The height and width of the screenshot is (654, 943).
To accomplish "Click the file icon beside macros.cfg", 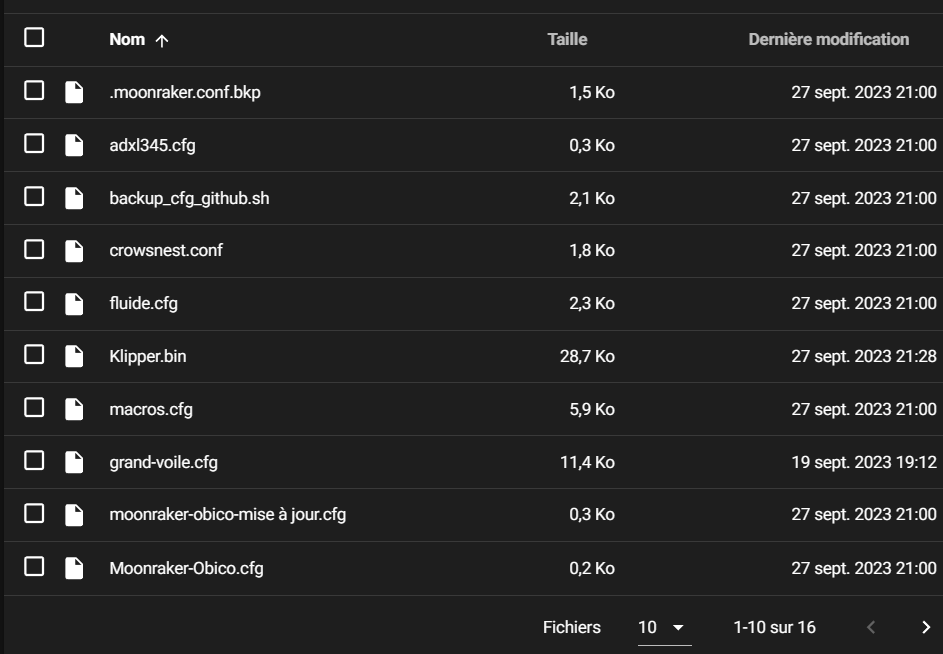I will tap(74, 409).
